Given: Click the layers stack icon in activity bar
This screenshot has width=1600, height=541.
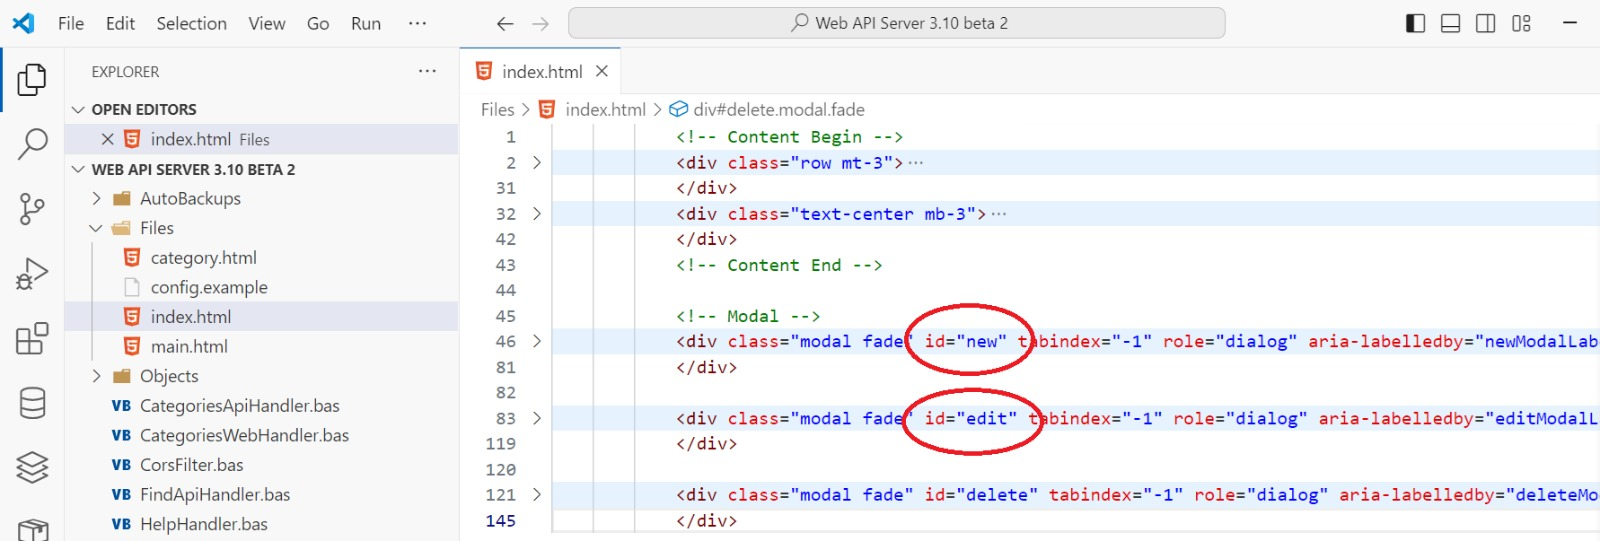Looking at the screenshot, I should [x=32, y=467].
